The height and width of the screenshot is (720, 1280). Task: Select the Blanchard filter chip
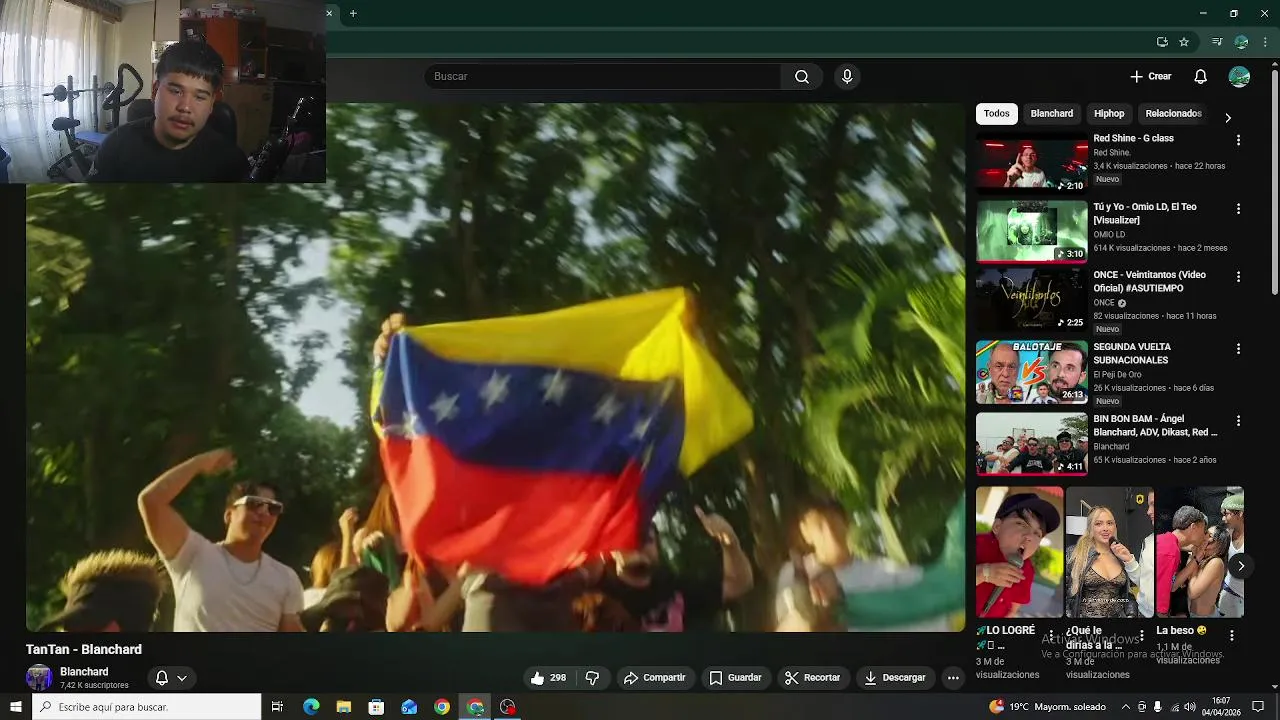click(1052, 114)
